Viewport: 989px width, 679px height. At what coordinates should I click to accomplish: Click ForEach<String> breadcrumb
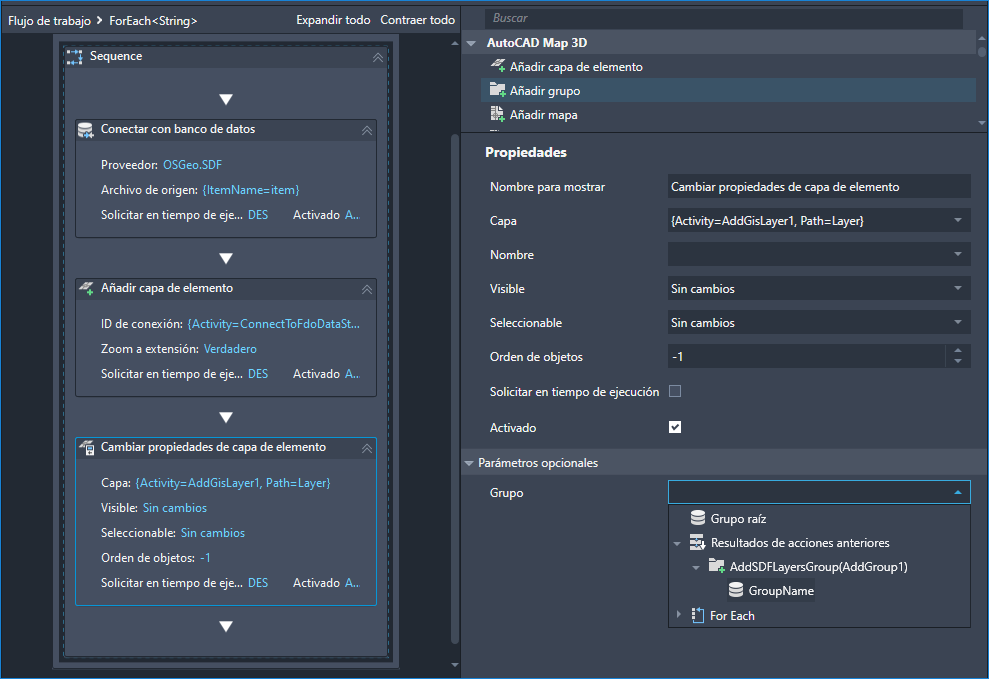(153, 21)
